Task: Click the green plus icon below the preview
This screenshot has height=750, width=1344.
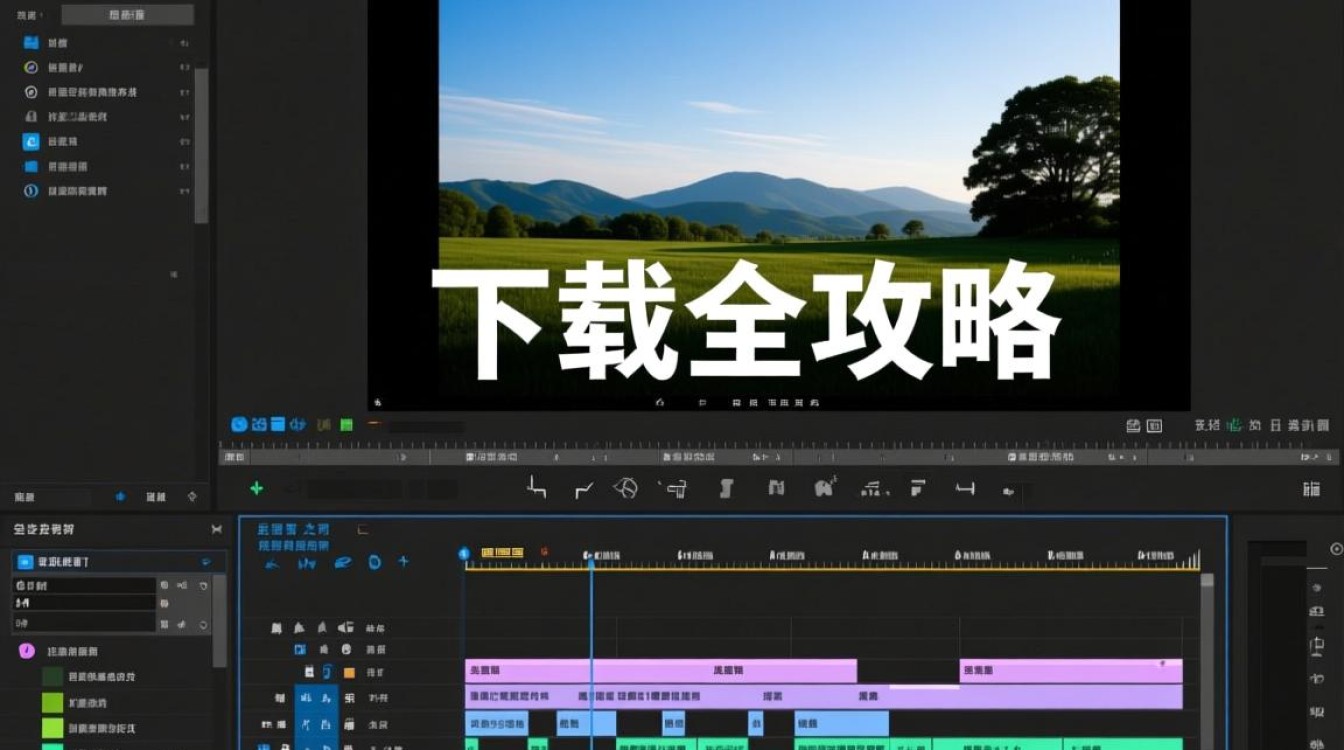Action: (x=256, y=488)
